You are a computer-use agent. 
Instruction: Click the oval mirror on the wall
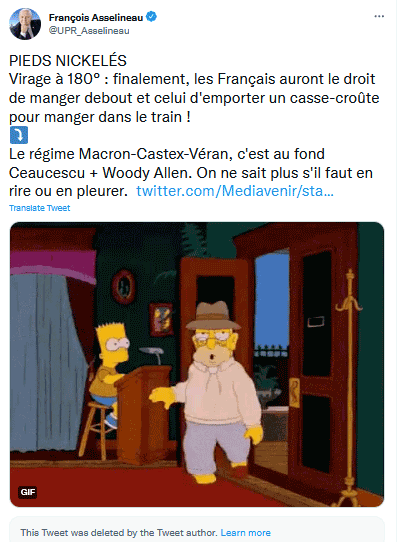123,287
